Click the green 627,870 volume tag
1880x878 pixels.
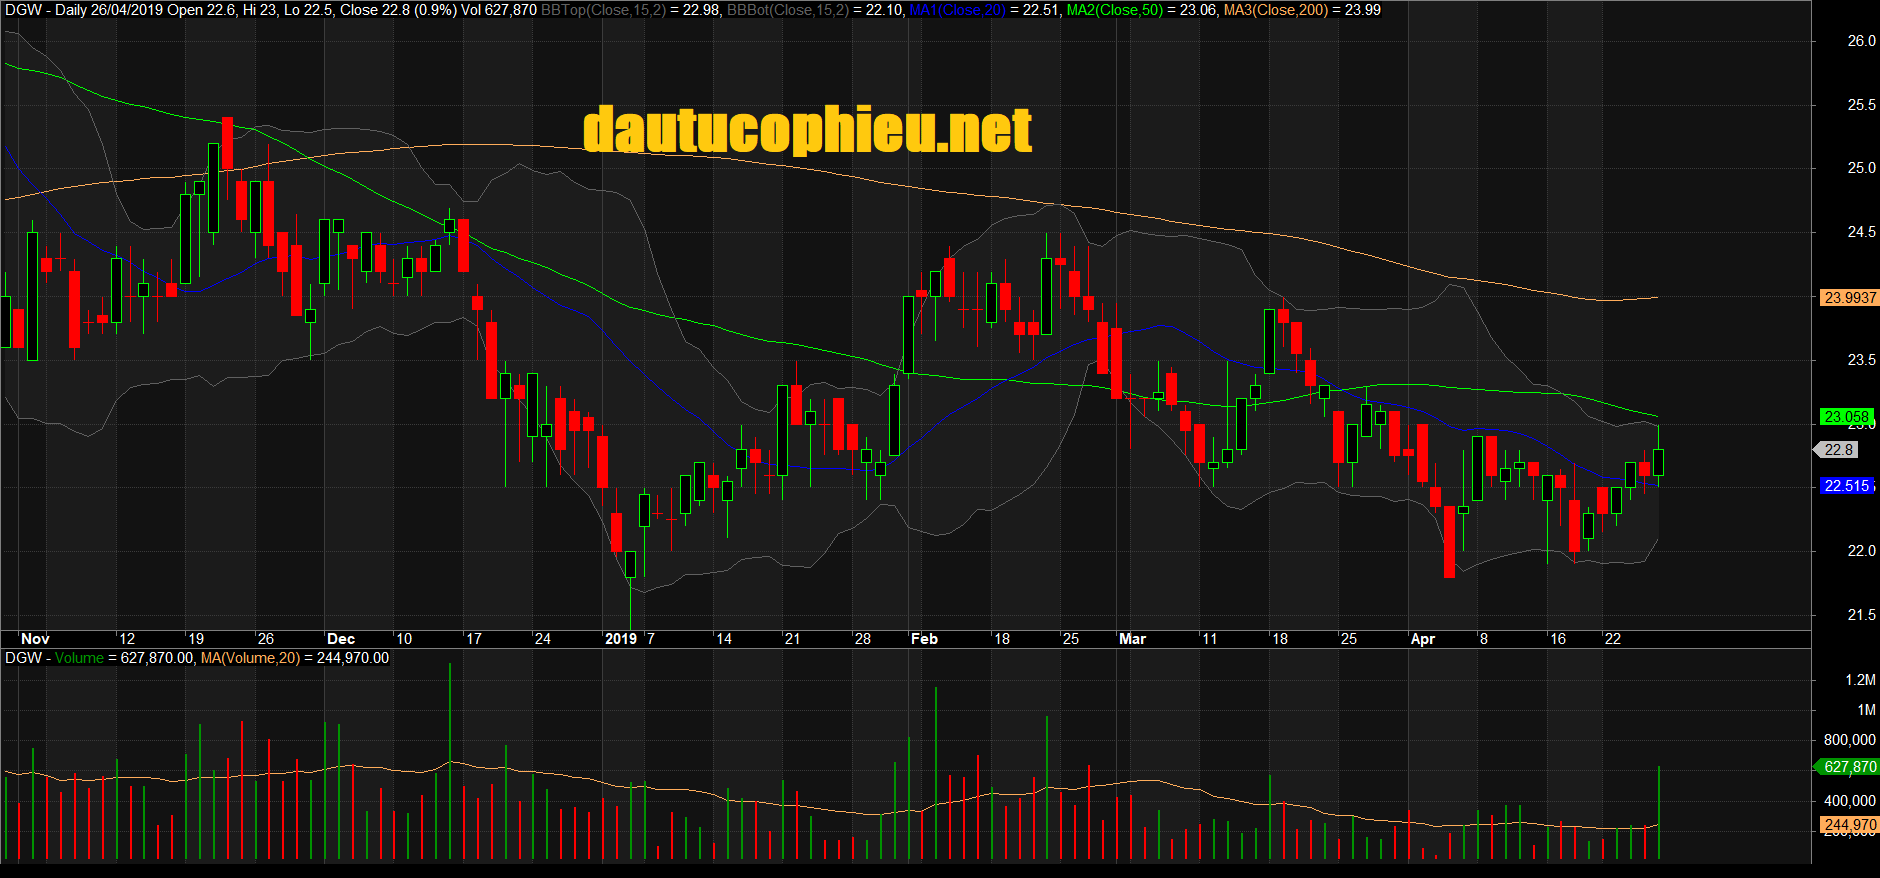click(x=1849, y=767)
